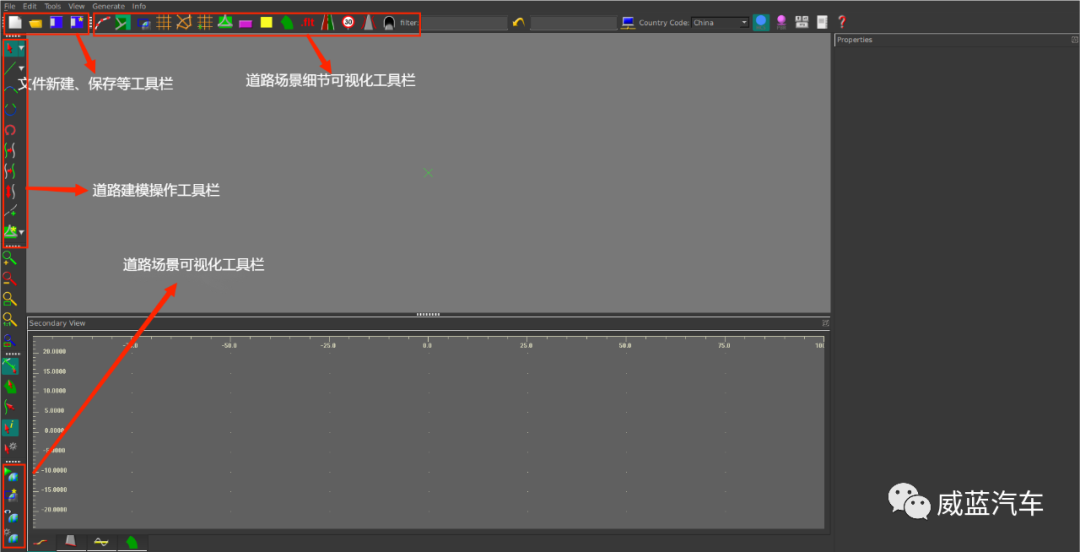Expand the selection tool's dropdown arrow
Screen dimensions: 1080x552
click(22, 49)
